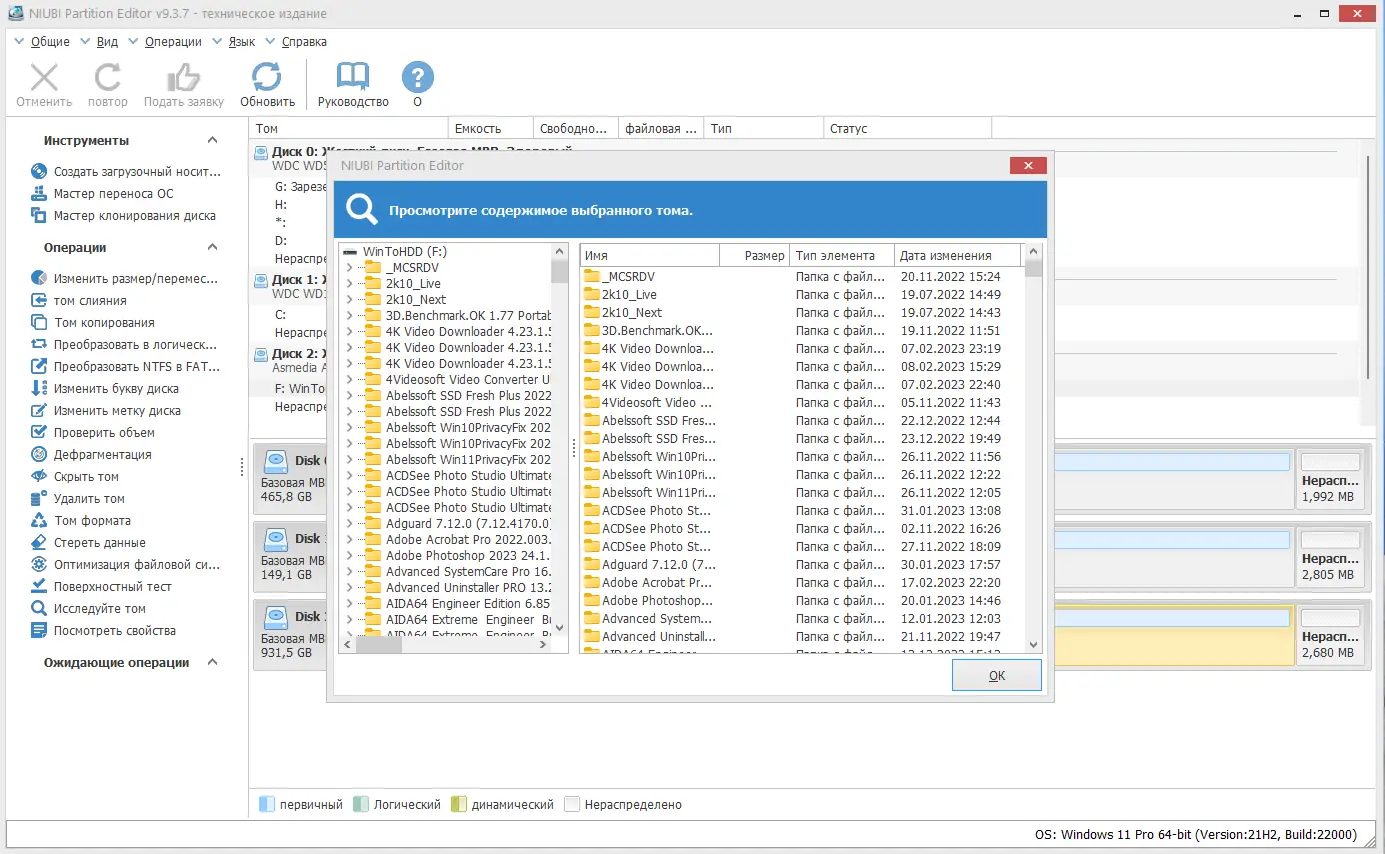The image size is (1385, 854).
Task: Open Посмотреть свойства in sidebar
Action: click(x=103, y=631)
